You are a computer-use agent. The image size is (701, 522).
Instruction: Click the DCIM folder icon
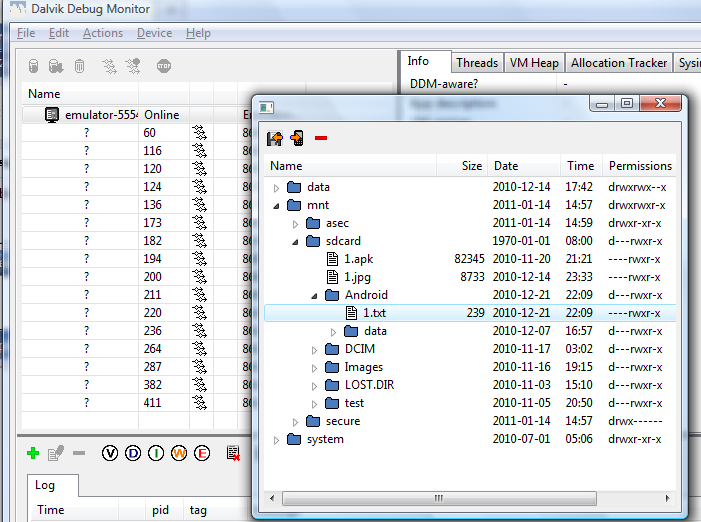click(x=332, y=349)
